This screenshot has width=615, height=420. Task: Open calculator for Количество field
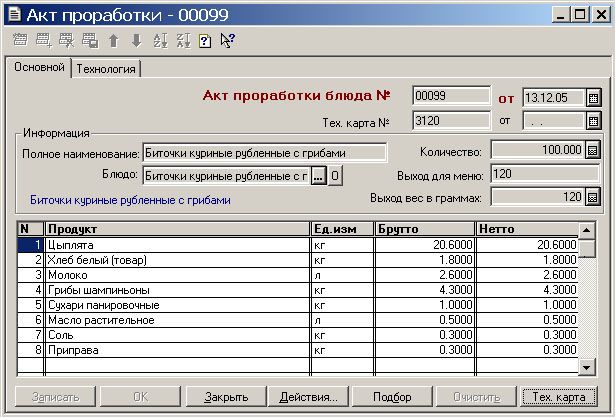[x=593, y=150]
